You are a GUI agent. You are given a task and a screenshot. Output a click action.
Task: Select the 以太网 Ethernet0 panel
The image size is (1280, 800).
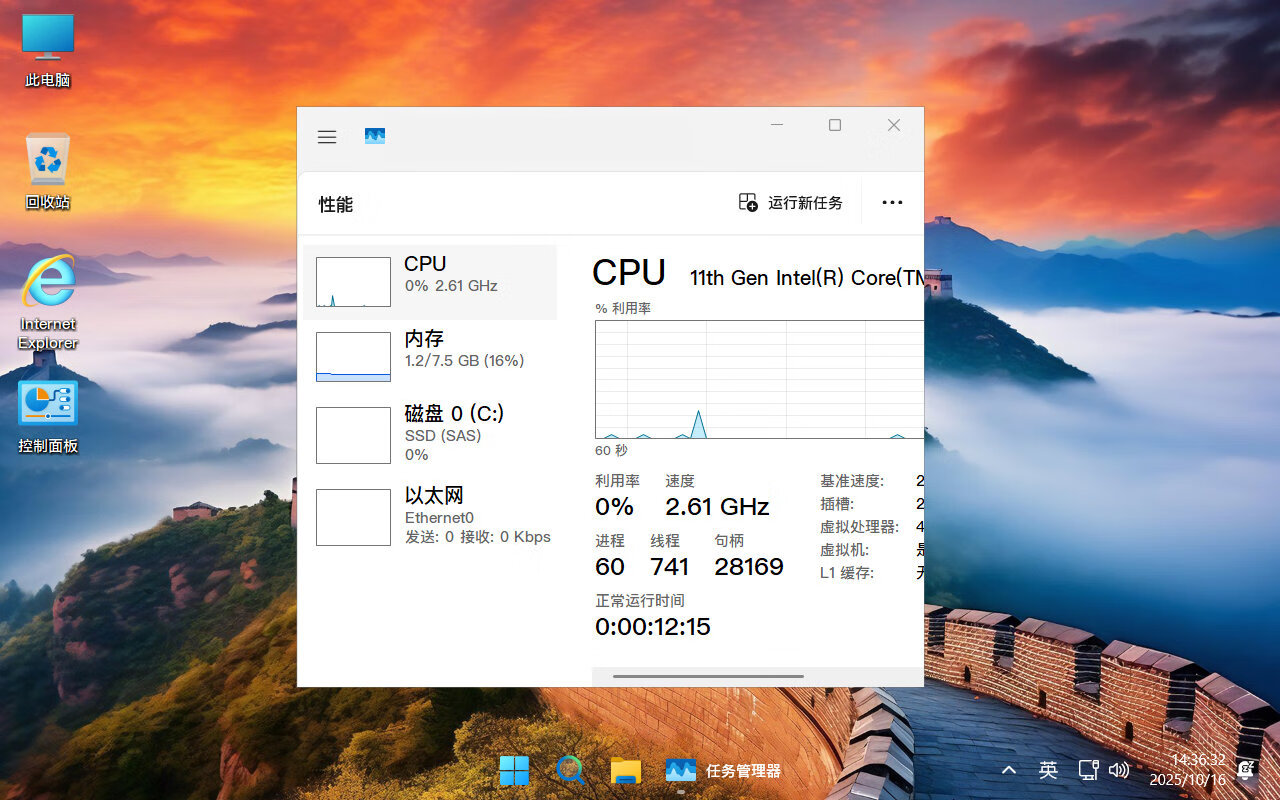pyautogui.click(x=430, y=516)
